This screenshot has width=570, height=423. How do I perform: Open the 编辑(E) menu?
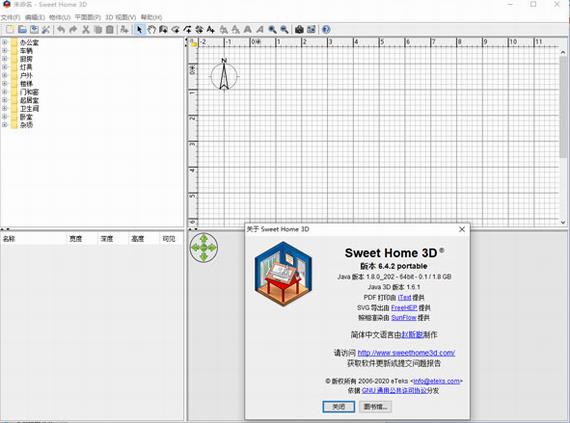[35, 17]
